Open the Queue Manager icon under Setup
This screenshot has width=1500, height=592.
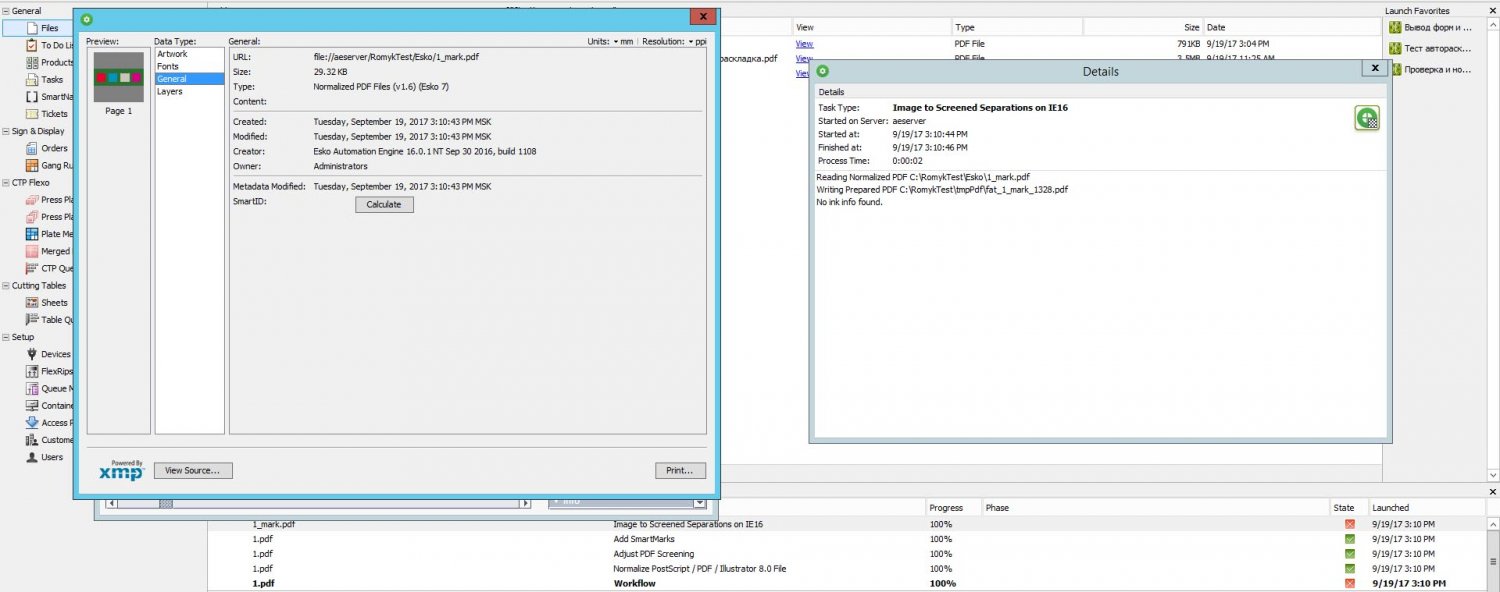[x=32, y=388]
